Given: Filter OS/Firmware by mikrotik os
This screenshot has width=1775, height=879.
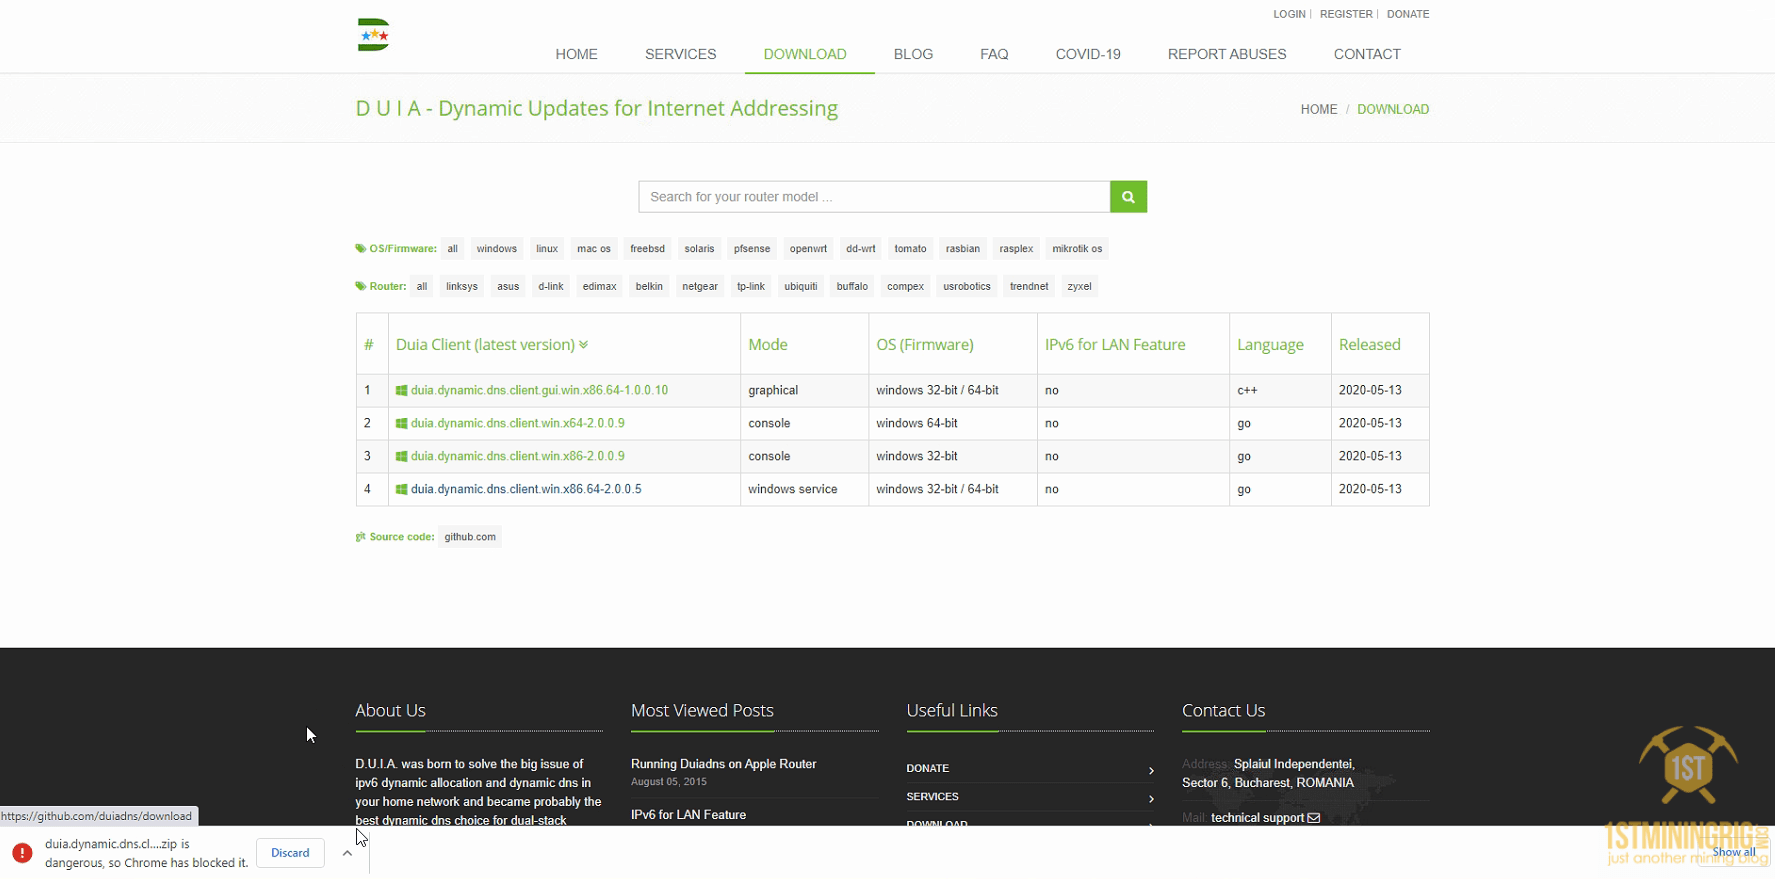Looking at the screenshot, I should (x=1077, y=249).
